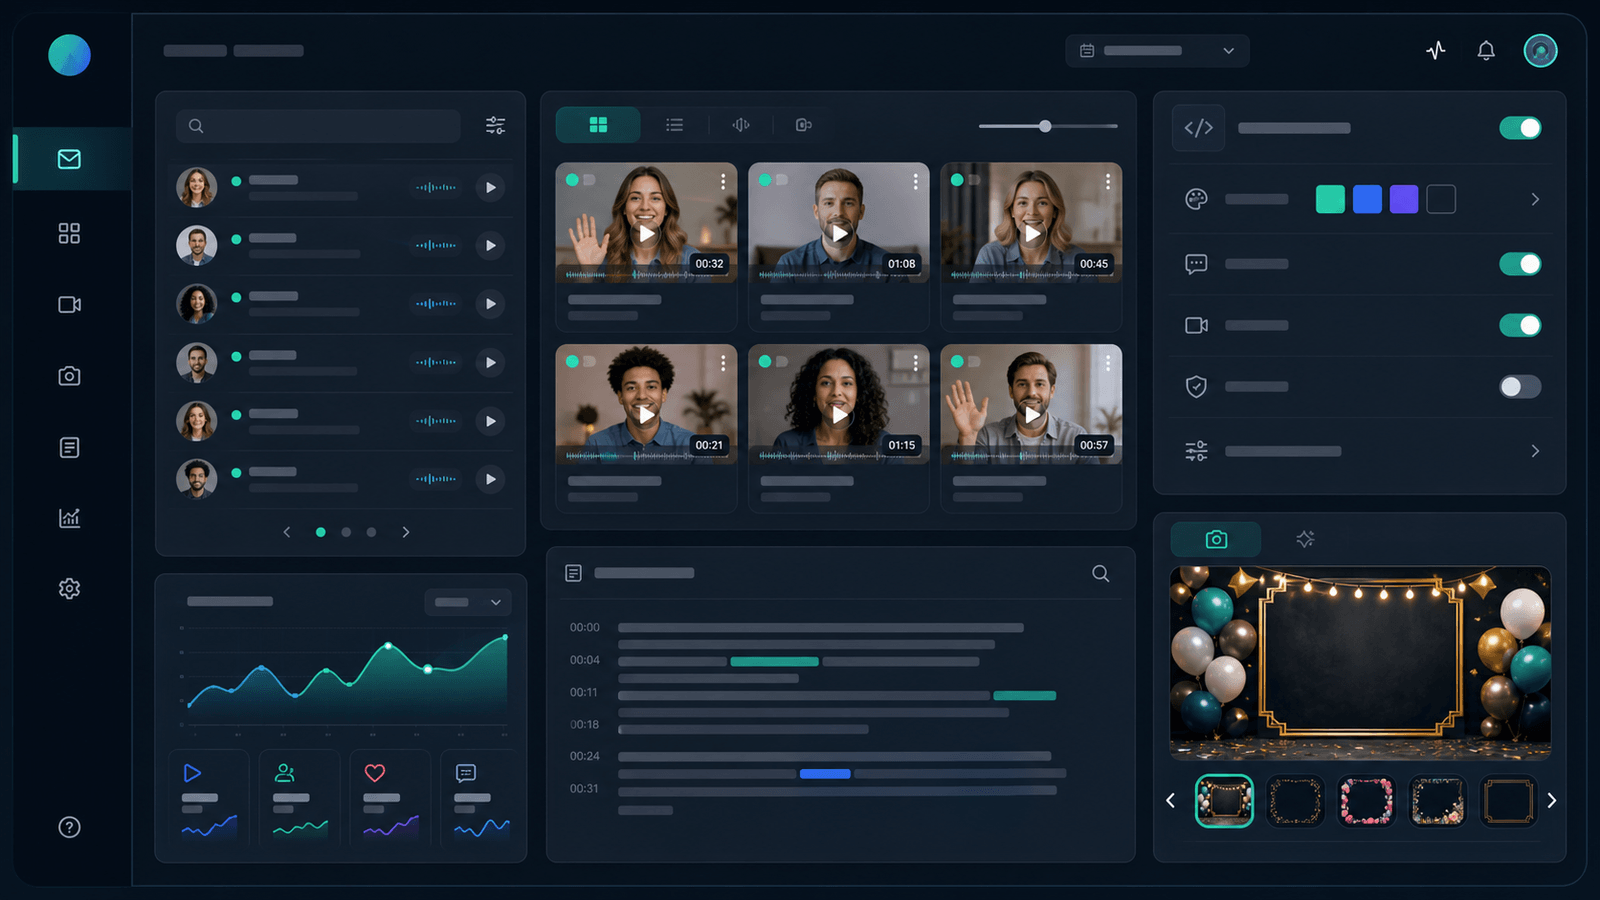
Task: Open the notifications bell
Action: tap(1486, 50)
